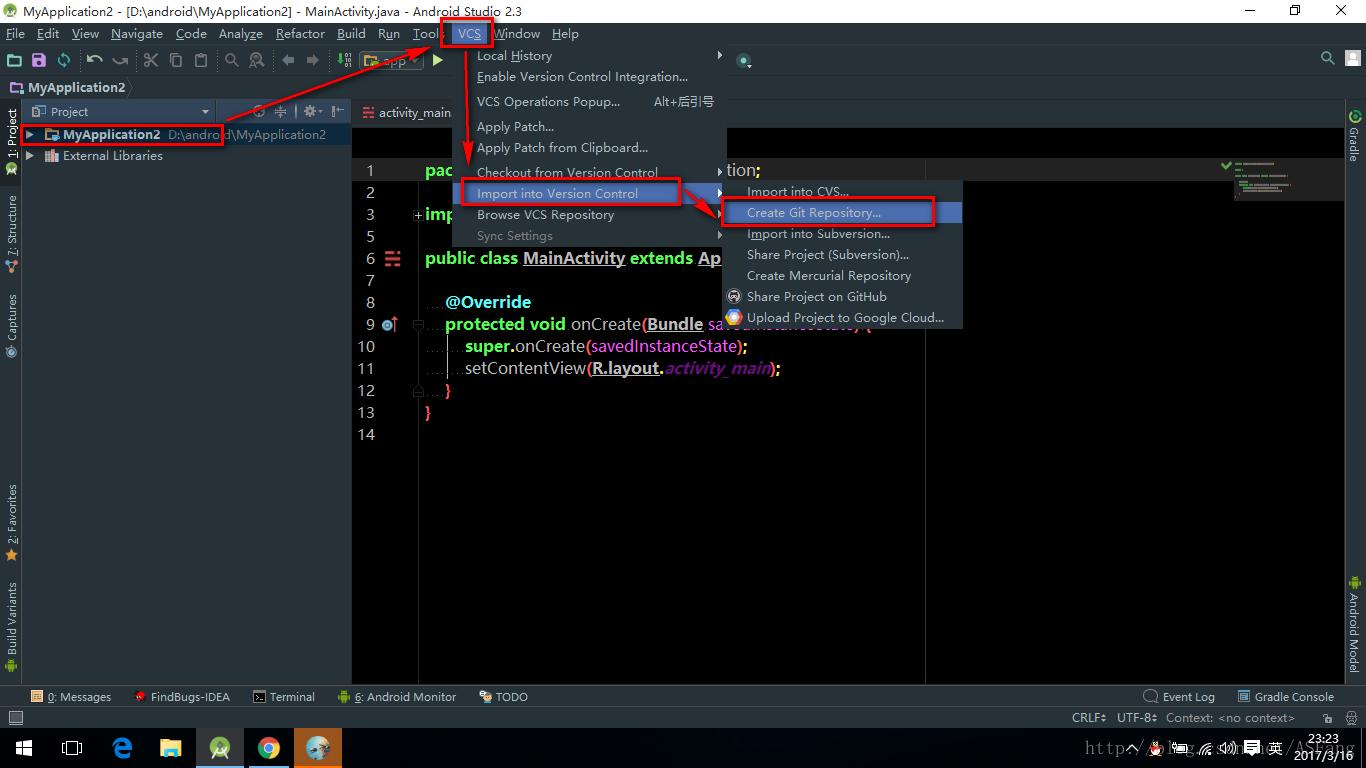Open the Terminal tool window
1366x768 pixels.
tap(283, 697)
